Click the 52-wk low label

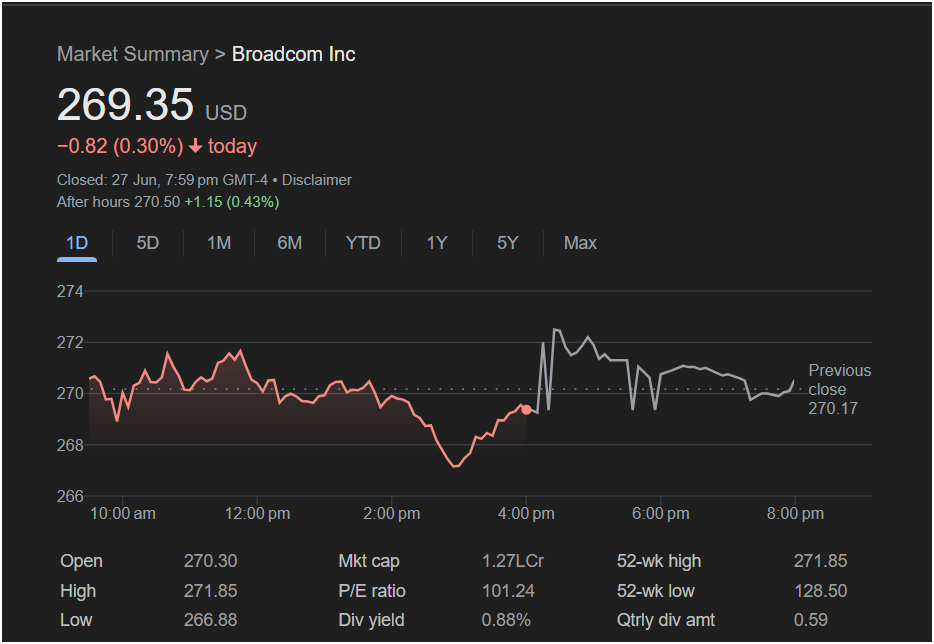656,591
